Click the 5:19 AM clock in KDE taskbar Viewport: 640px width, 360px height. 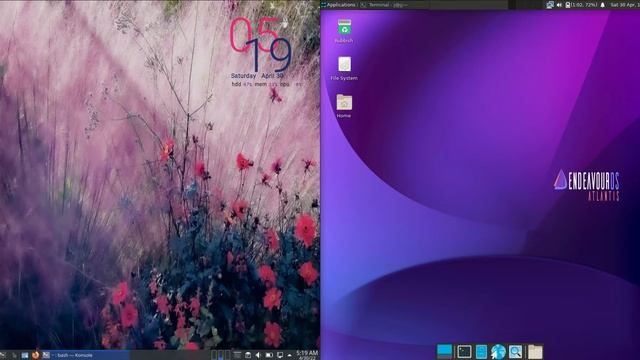point(307,355)
